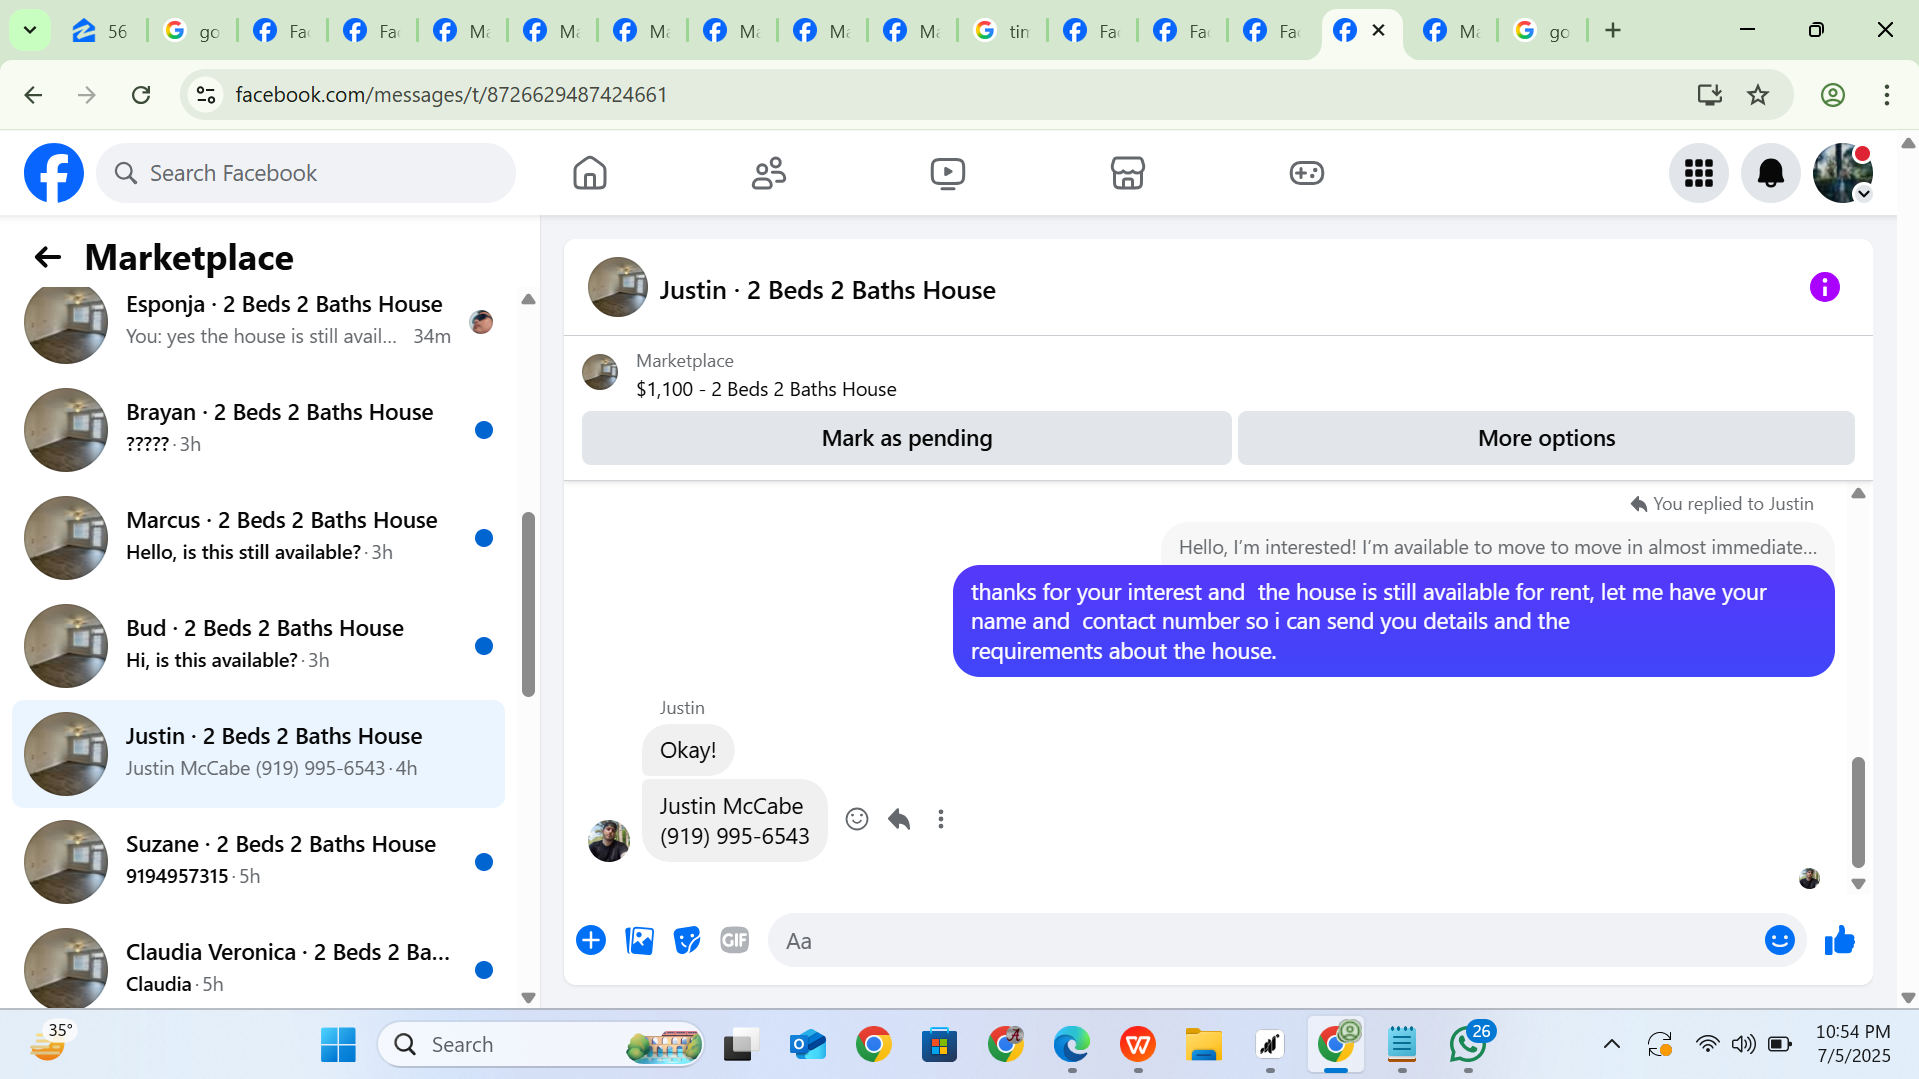
Task: Reload the page
Action: 141,95
